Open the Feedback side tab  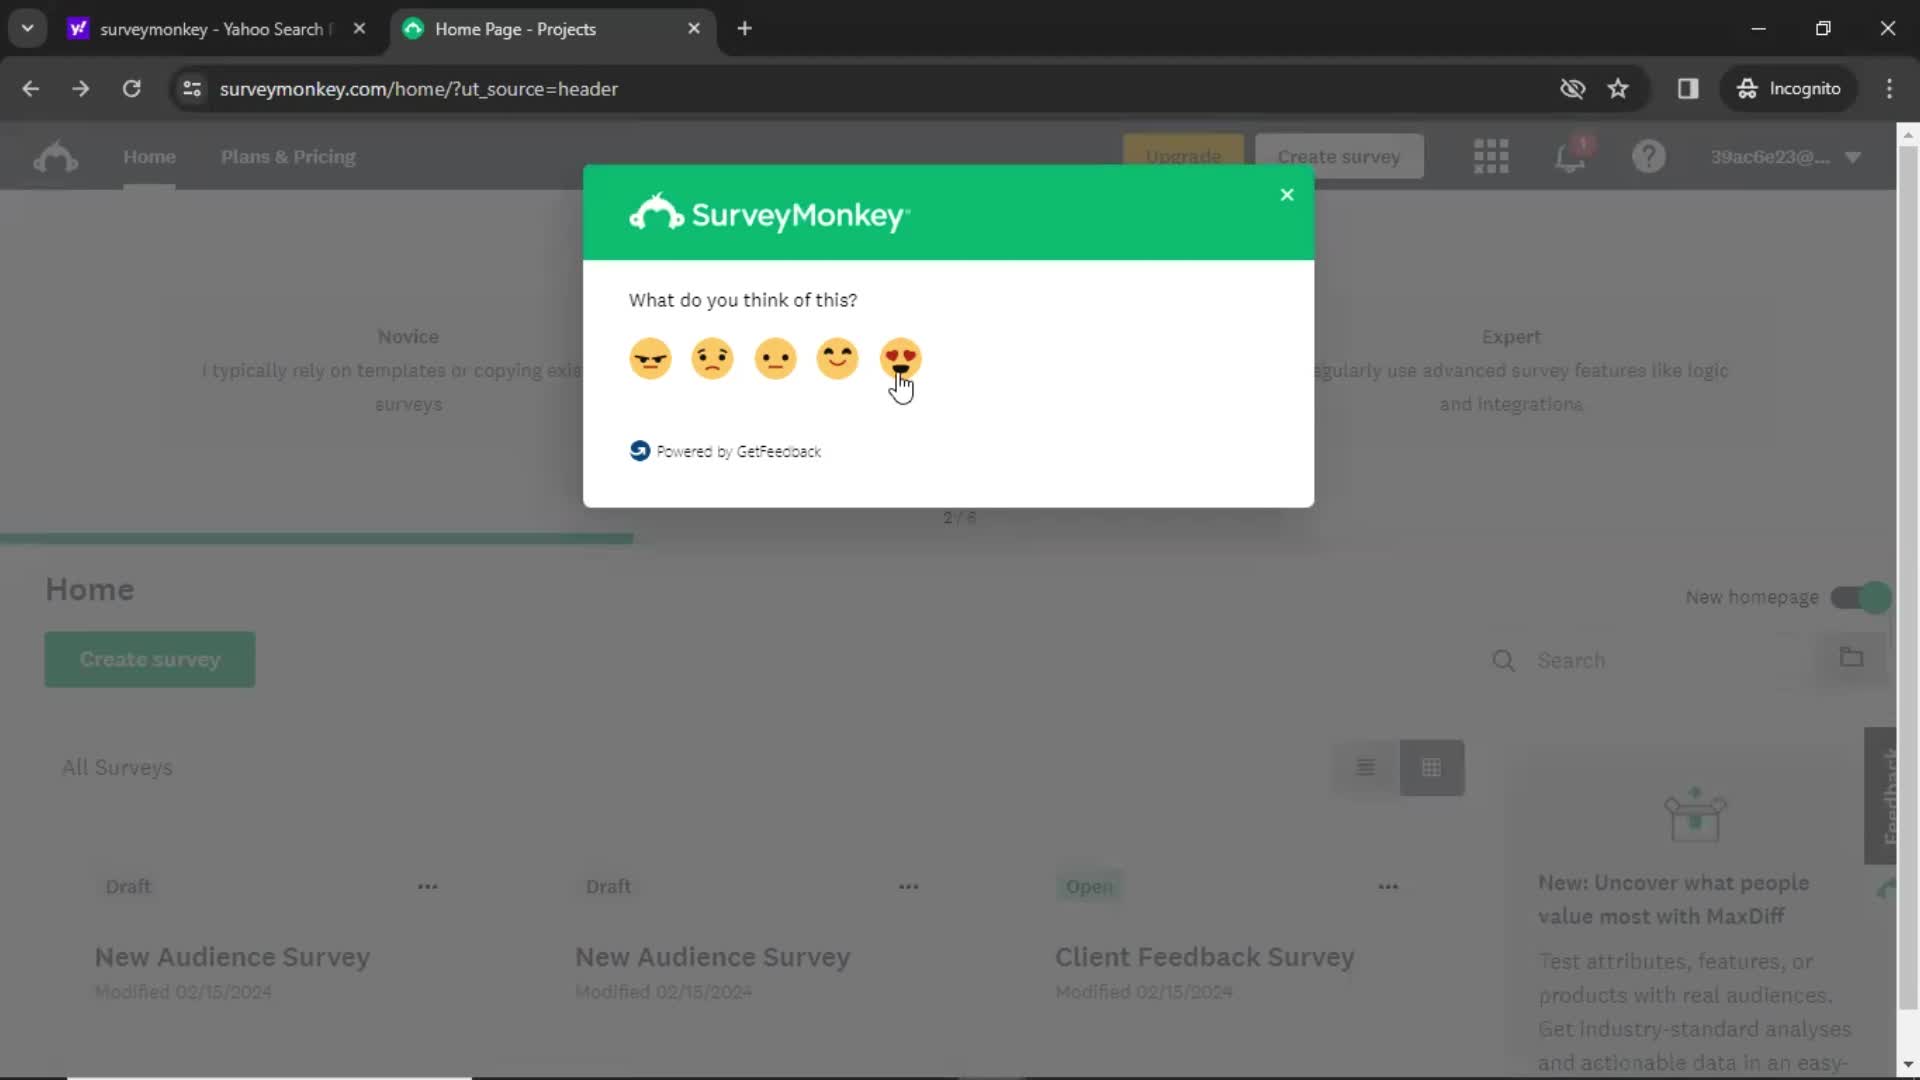1881,796
